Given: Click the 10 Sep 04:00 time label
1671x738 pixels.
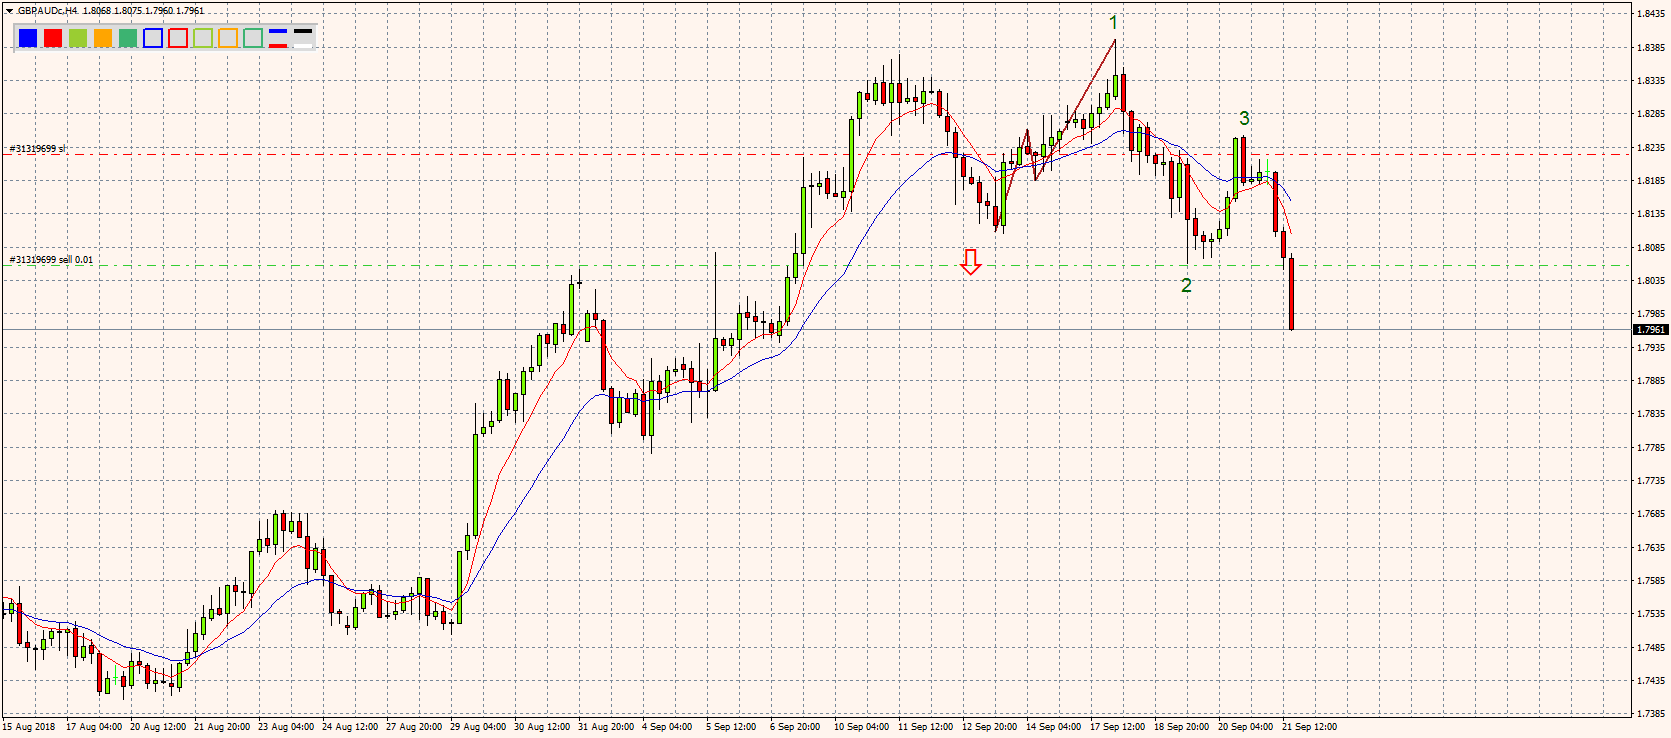Looking at the screenshot, I should pyautogui.click(x=862, y=727).
